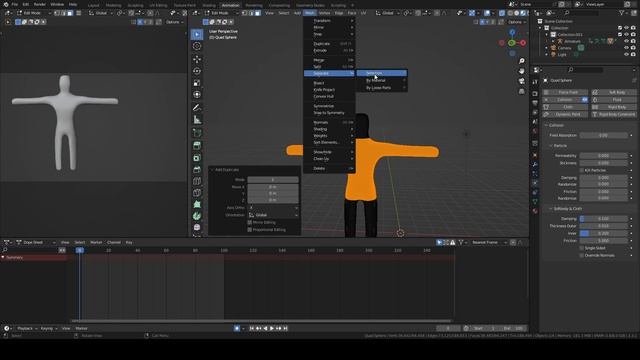This screenshot has width=640, height=360.
Task: Toggle visibility of Collection in outliner
Action: point(627,28)
